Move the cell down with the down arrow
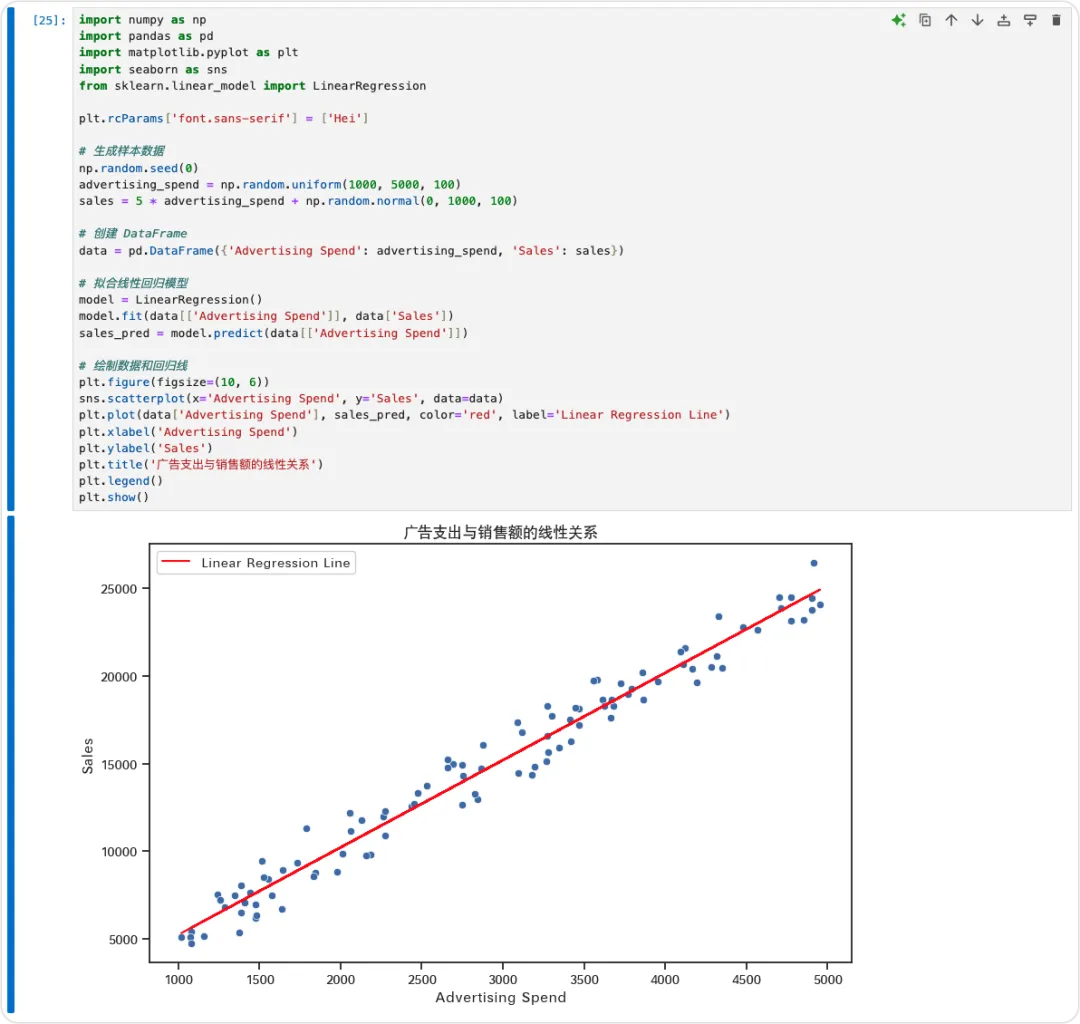1080x1024 pixels. [x=977, y=20]
